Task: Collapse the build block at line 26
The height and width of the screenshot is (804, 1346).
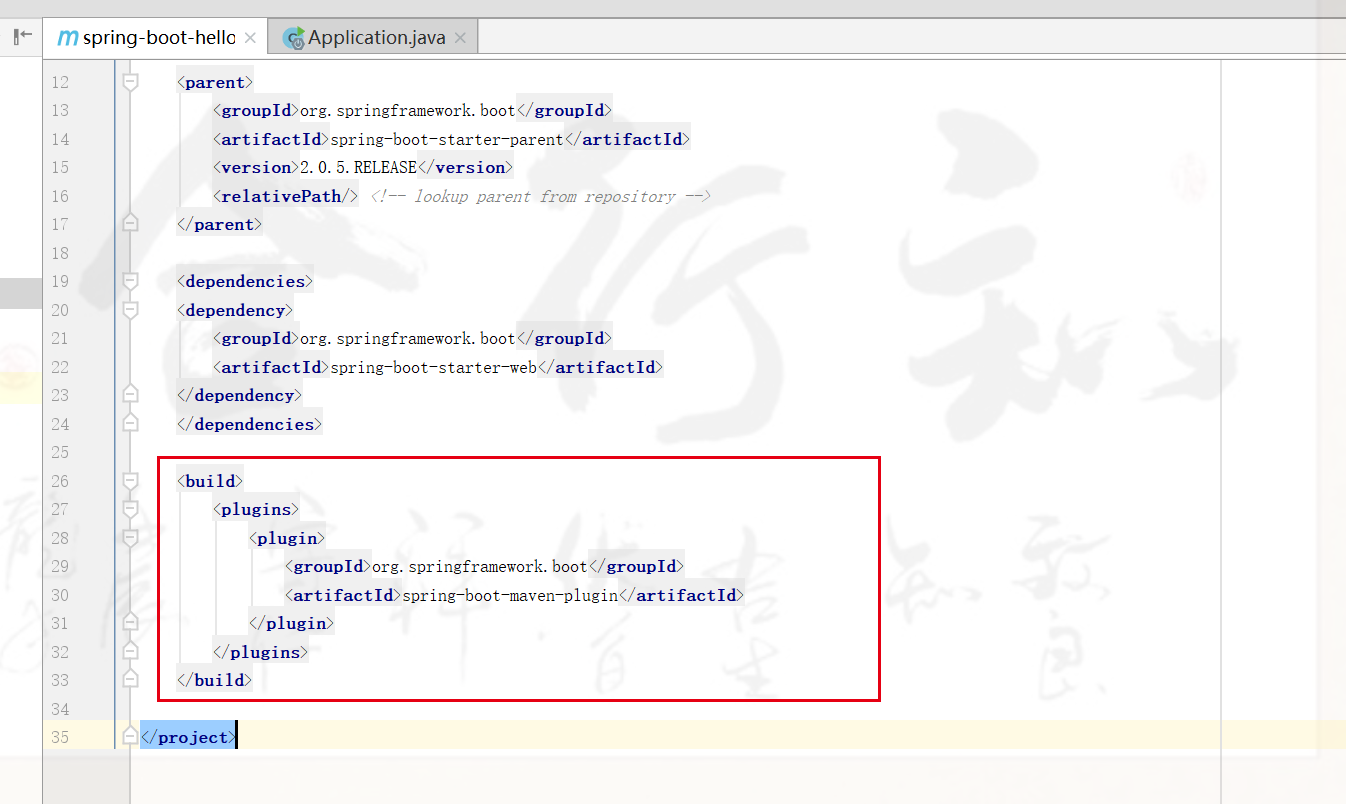Action: coord(130,481)
